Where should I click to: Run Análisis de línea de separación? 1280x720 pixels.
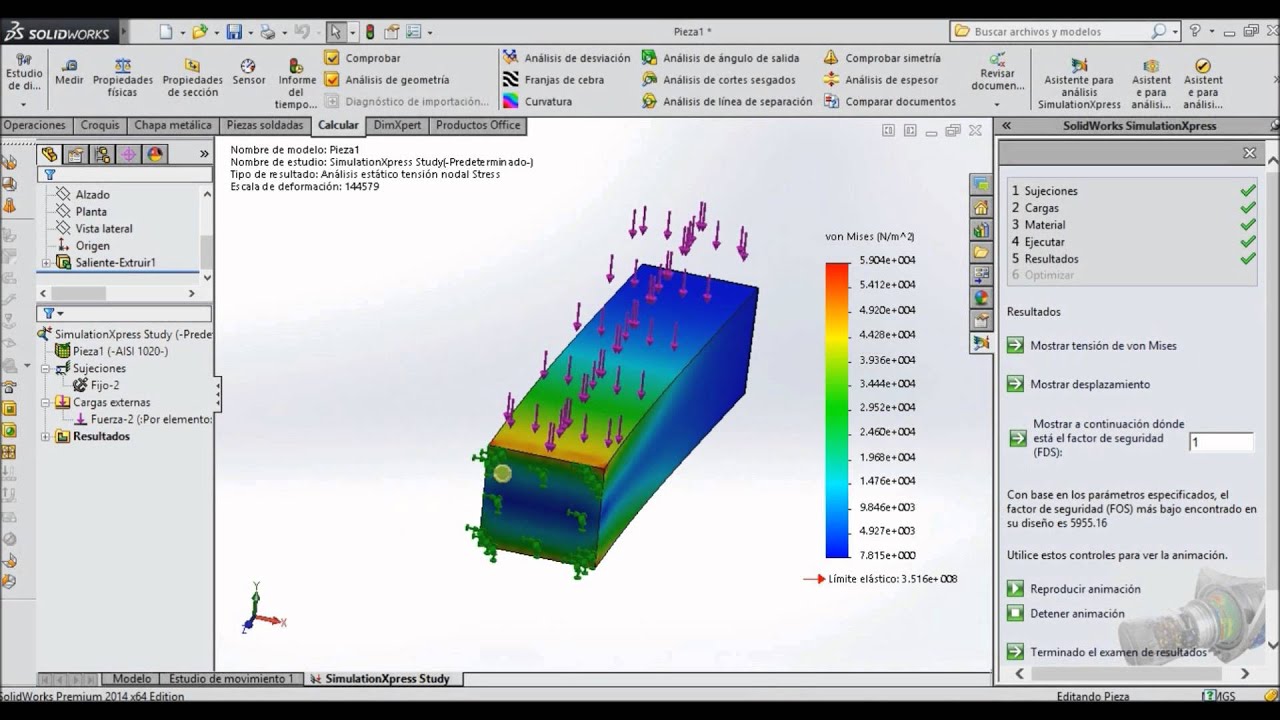click(727, 101)
